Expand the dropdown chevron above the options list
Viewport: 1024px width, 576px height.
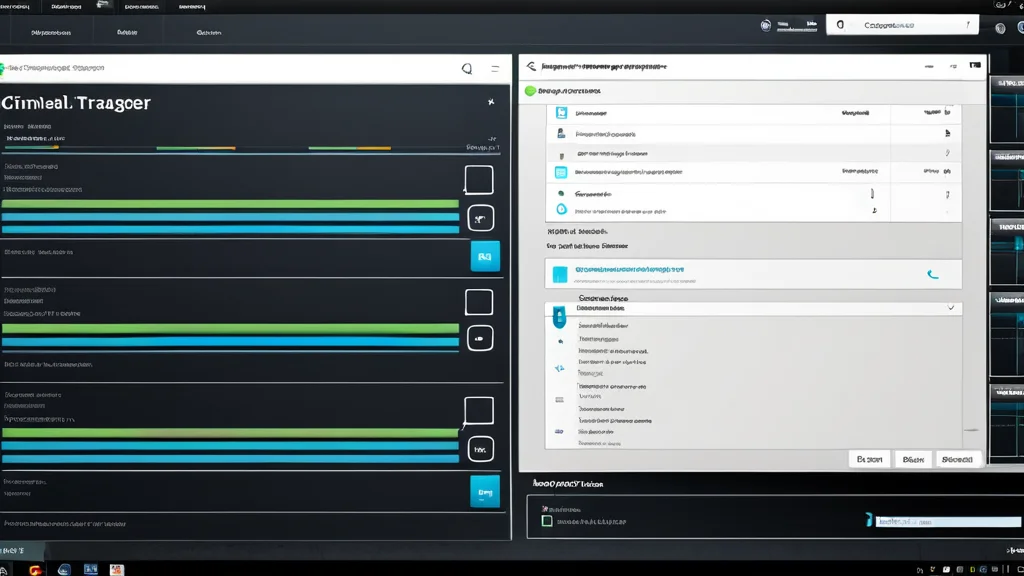coord(951,308)
